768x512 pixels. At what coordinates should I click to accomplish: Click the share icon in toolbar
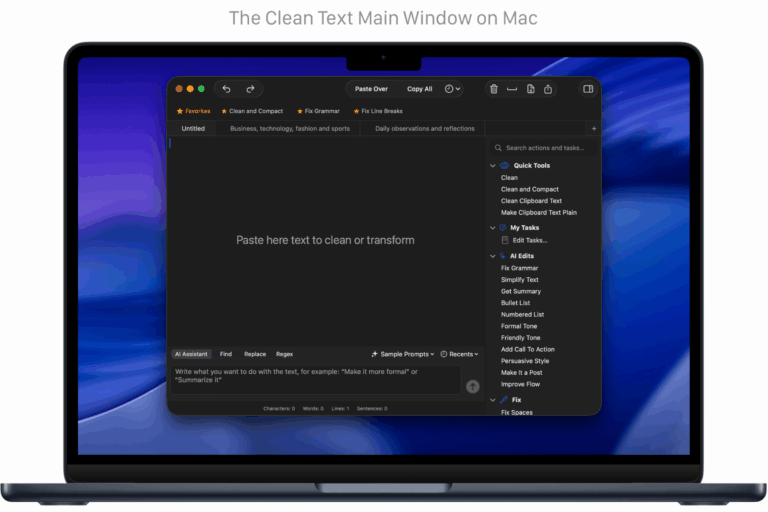[x=548, y=89]
